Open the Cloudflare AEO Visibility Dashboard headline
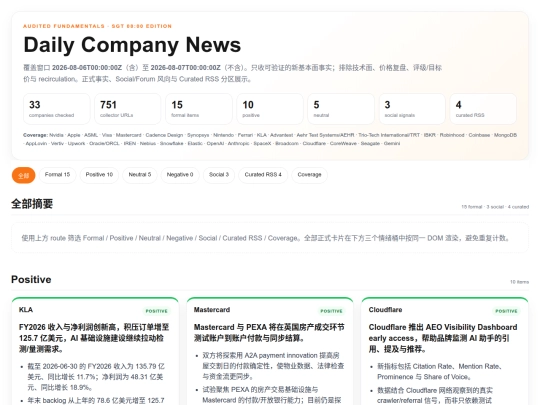540x405 pixels. [x=443, y=338]
